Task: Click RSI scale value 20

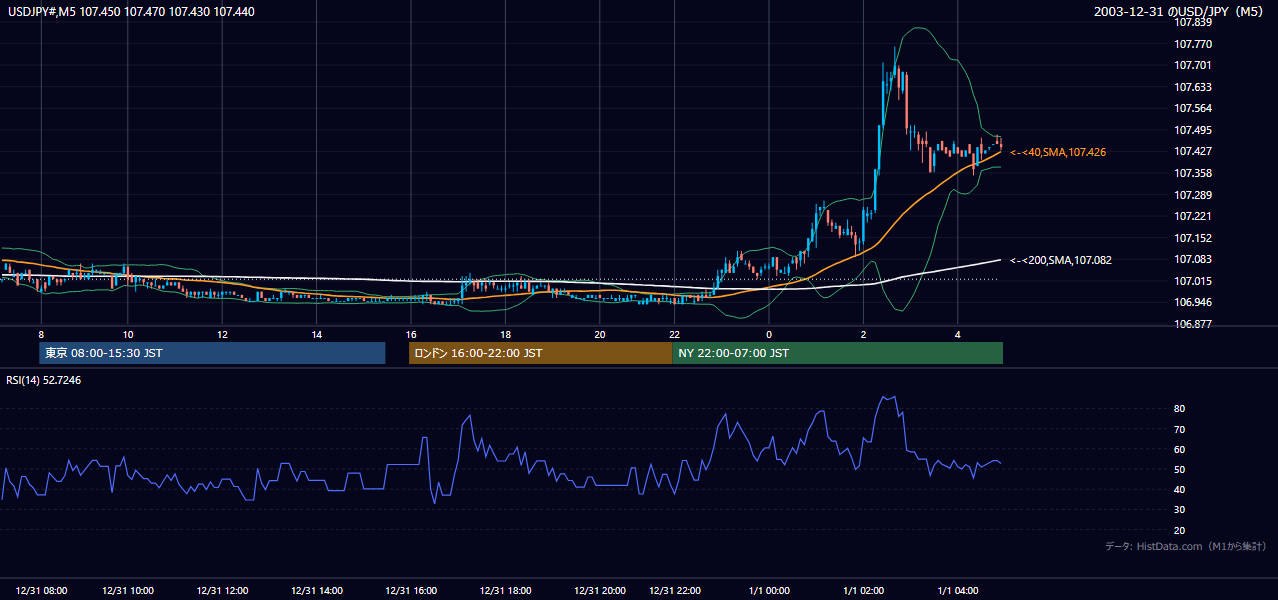Action: (x=1179, y=530)
